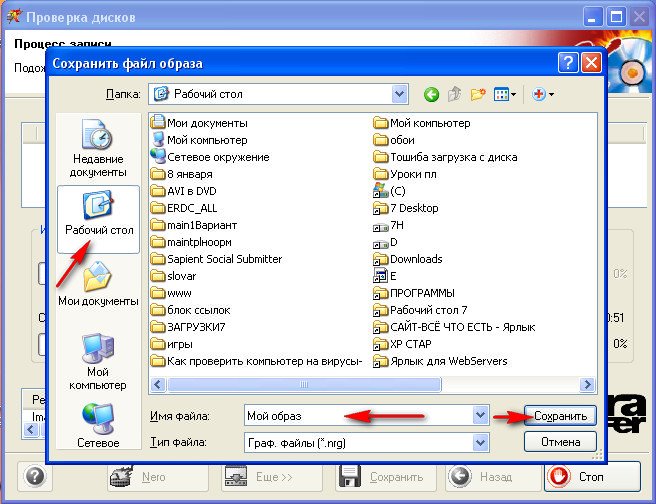Viewport: 656px width, 504px height.
Task: Select the 7H drive shortcut
Action: tap(389, 225)
